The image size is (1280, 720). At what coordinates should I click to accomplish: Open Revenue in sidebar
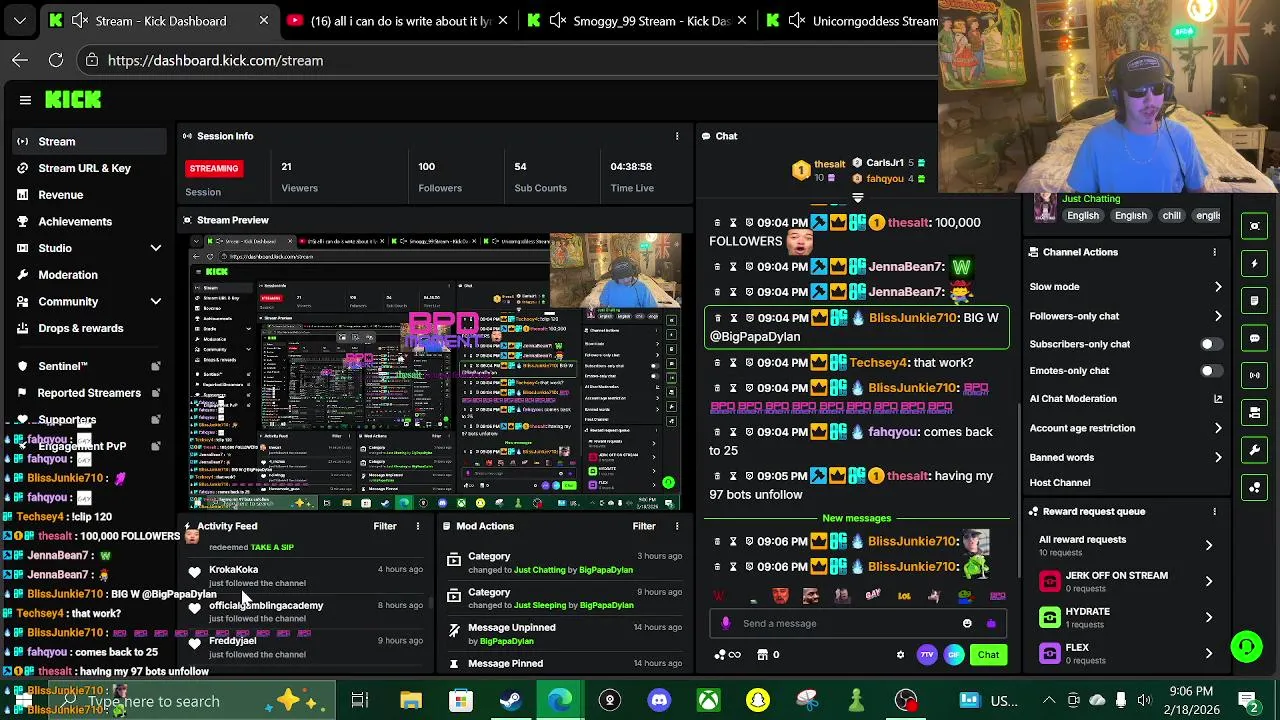88,195
